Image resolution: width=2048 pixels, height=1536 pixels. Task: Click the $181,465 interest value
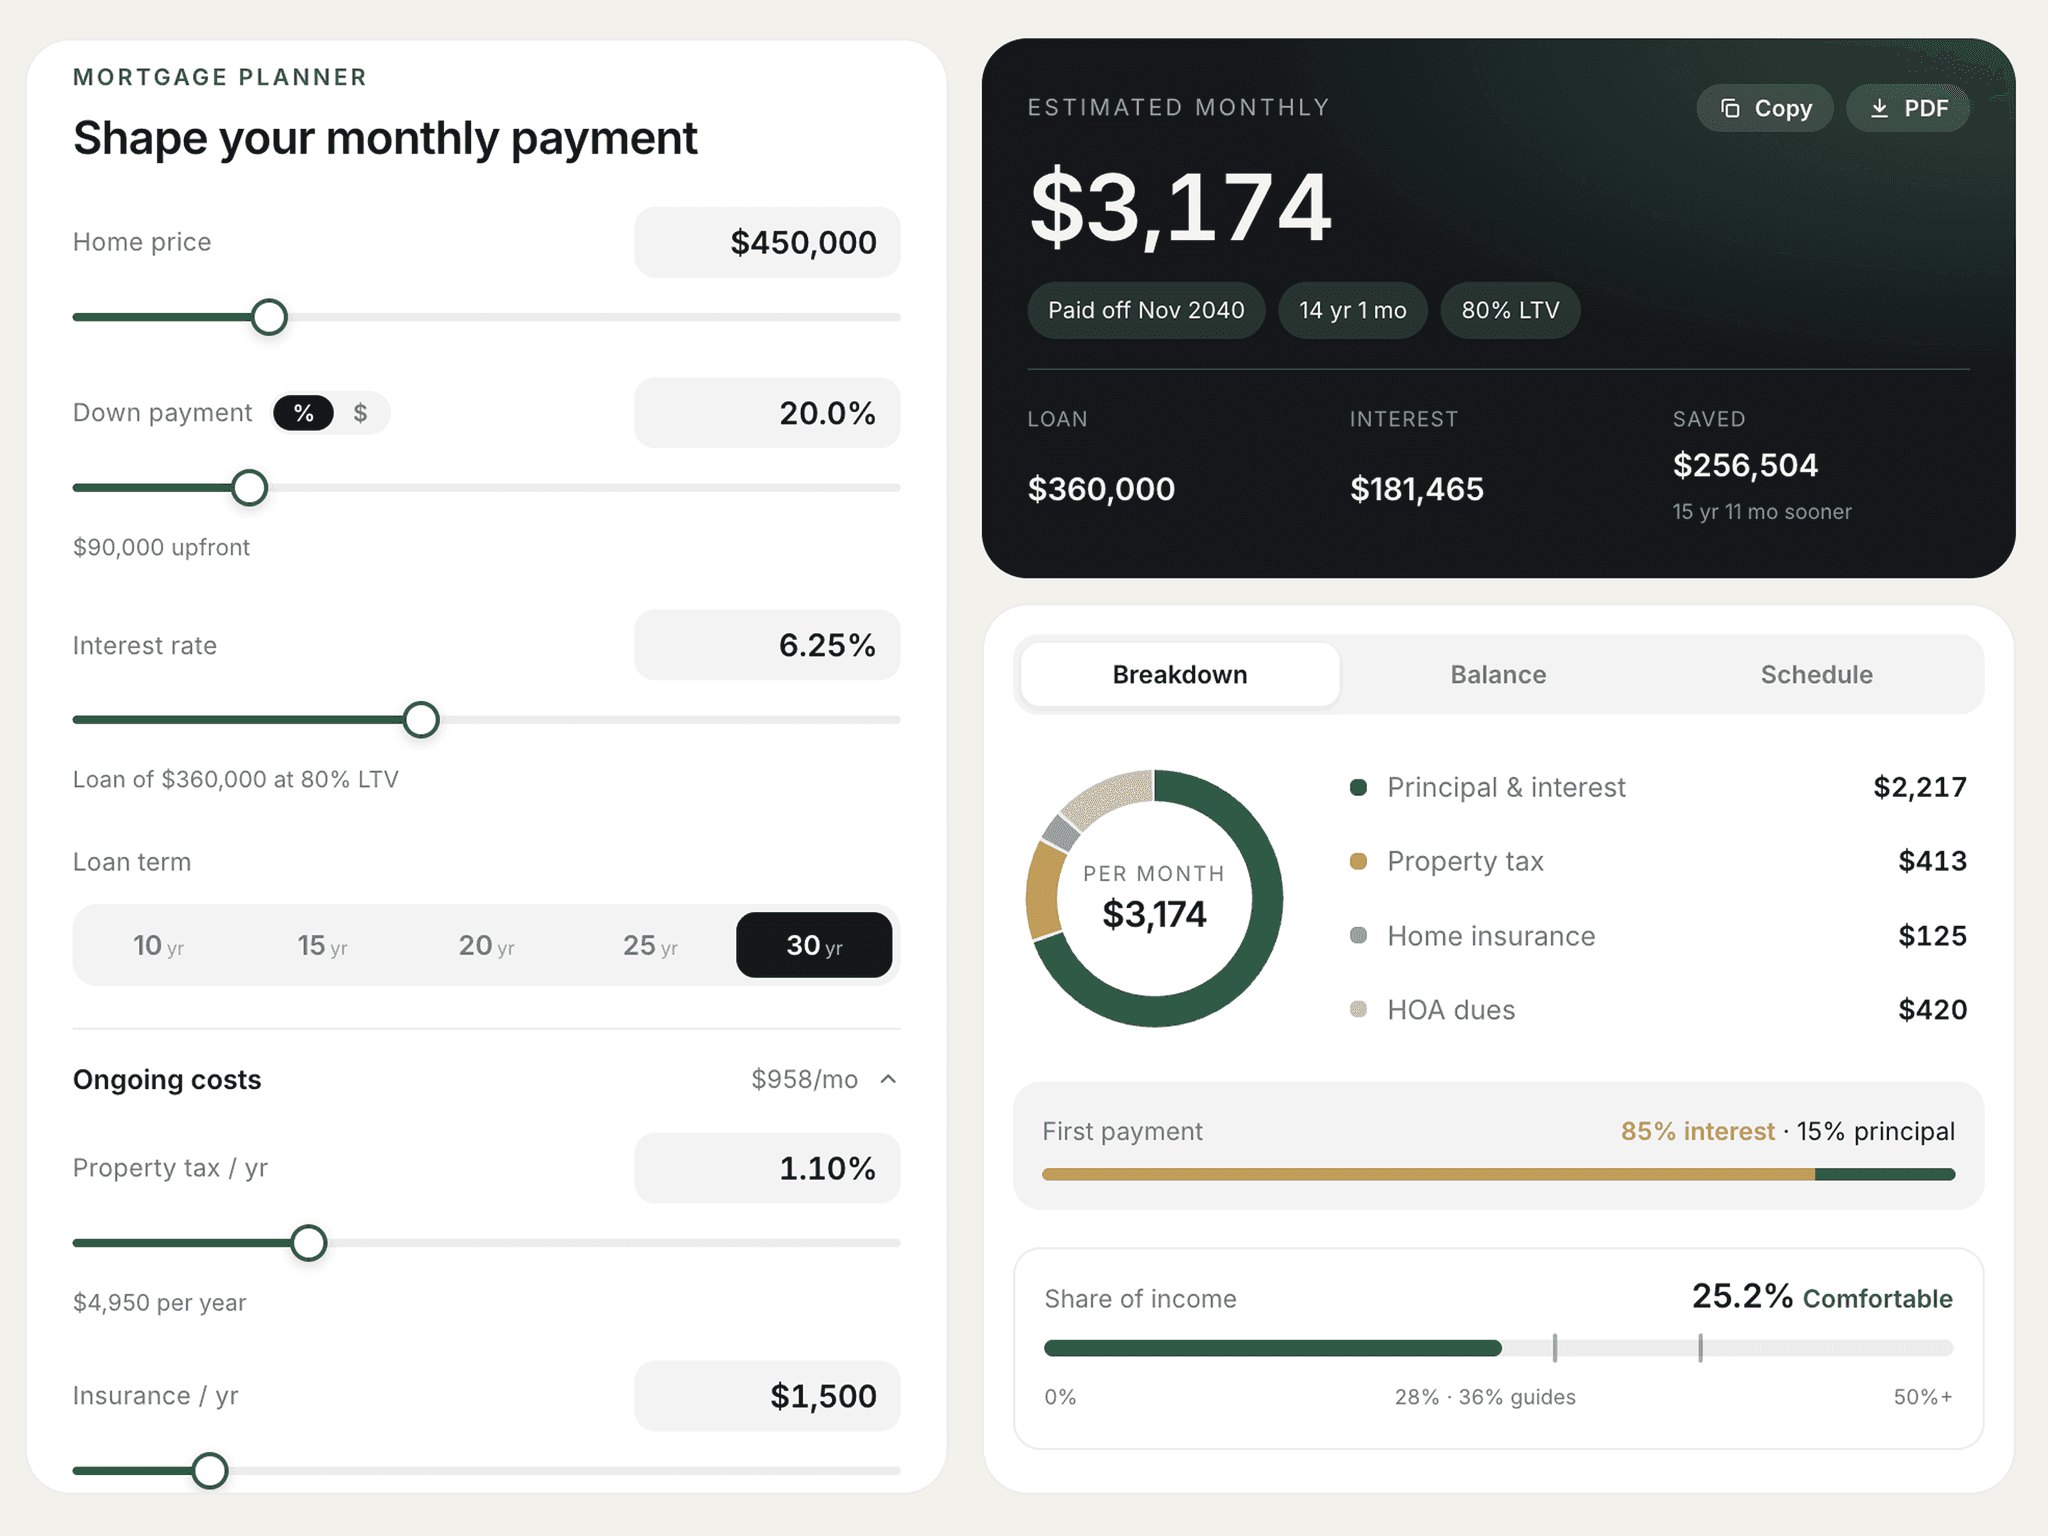(1416, 489)
